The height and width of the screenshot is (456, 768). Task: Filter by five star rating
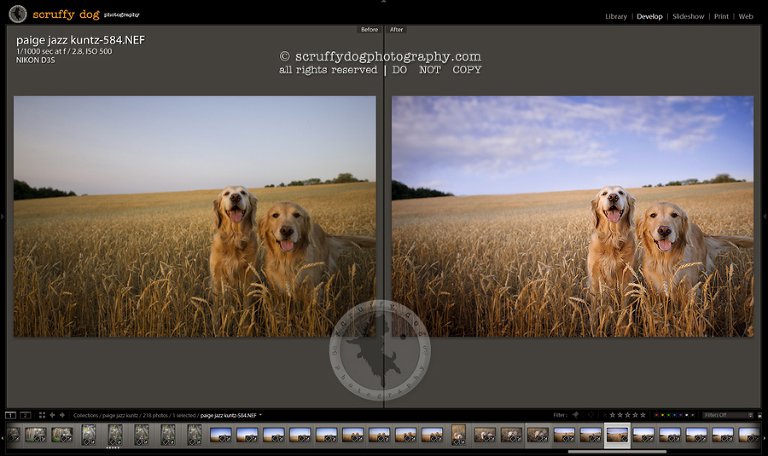641,415
